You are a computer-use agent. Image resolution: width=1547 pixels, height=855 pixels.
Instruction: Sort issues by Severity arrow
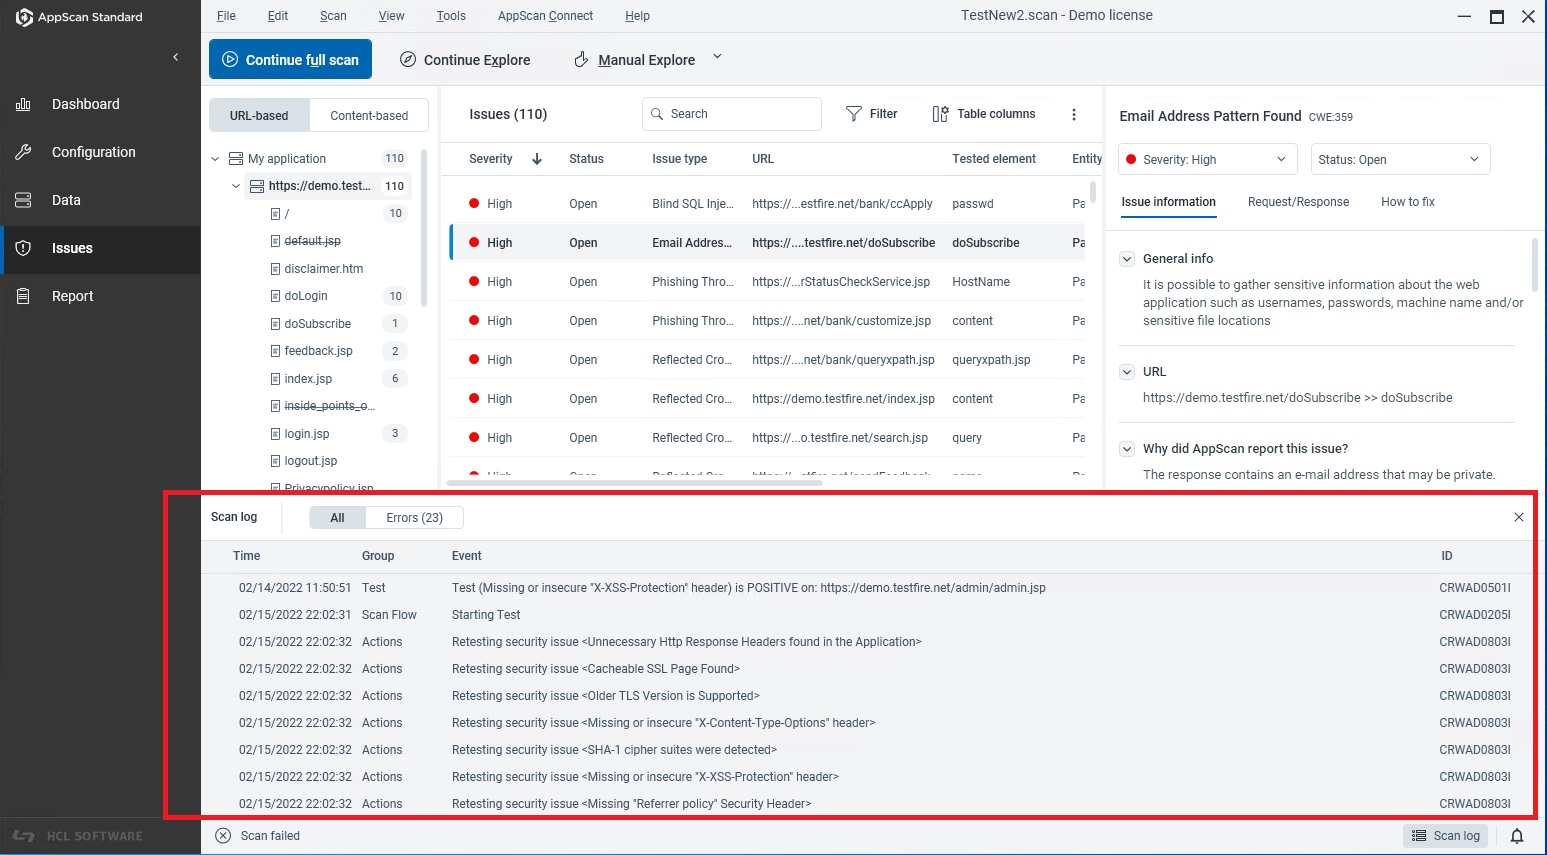(537, 159)
